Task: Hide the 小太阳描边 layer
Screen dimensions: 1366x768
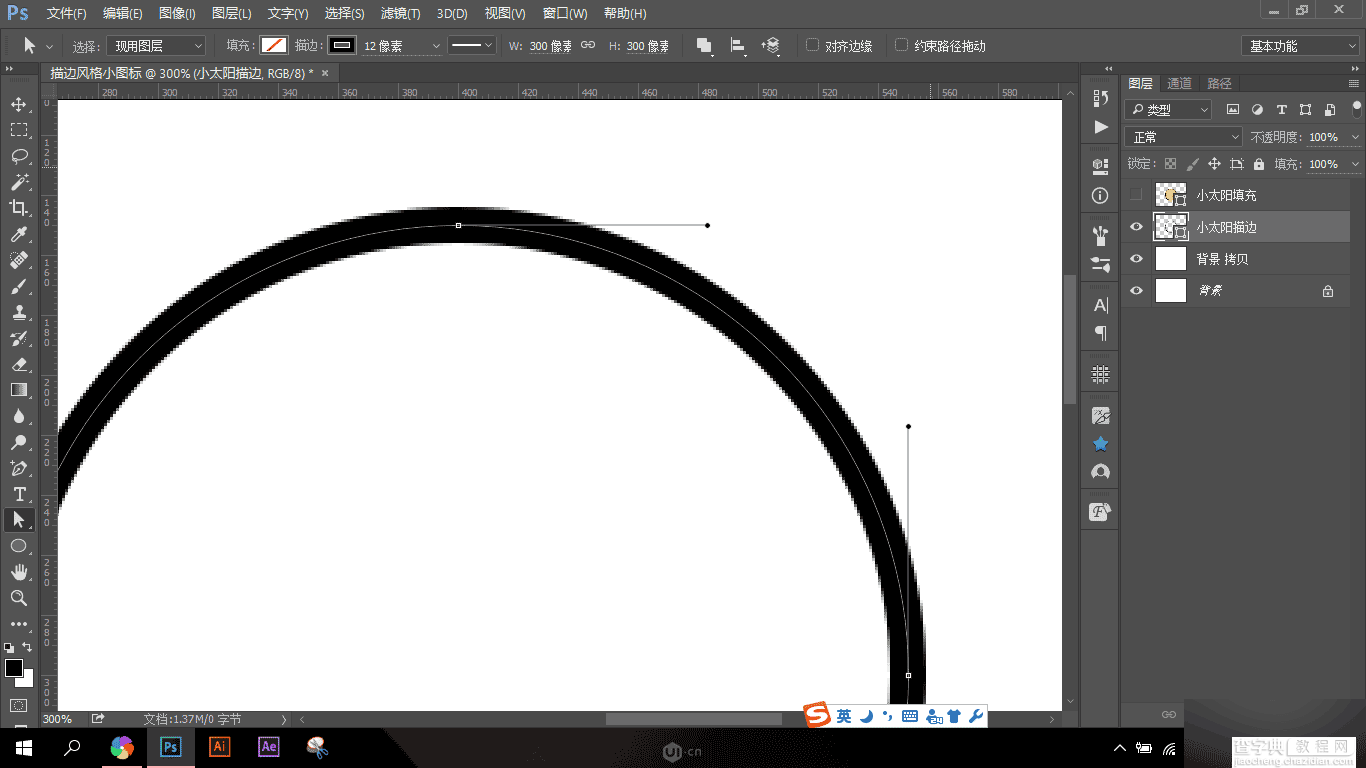Action: (1135, 227)
